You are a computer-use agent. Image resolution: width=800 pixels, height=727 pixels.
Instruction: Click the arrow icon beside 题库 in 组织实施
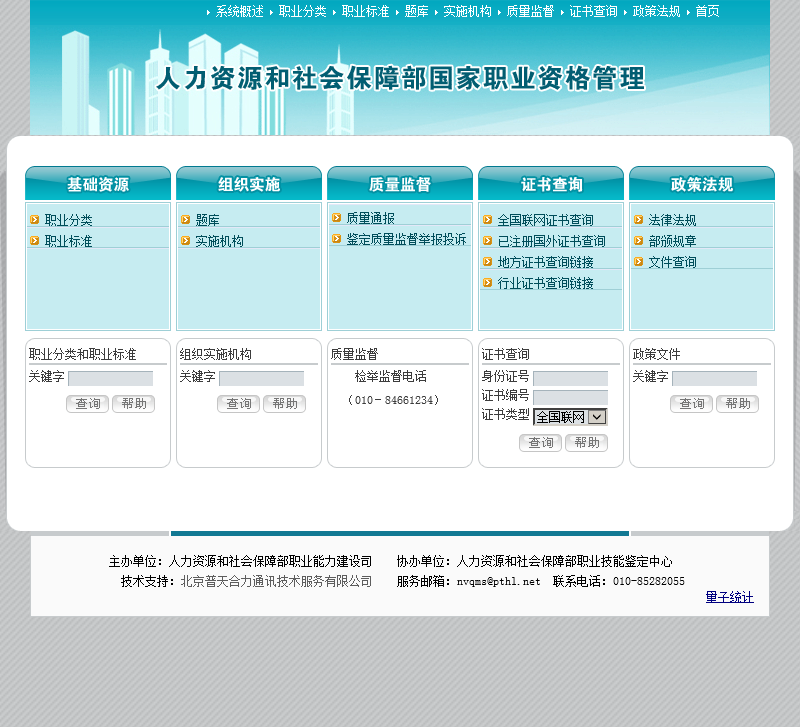[x=186, y=220]
